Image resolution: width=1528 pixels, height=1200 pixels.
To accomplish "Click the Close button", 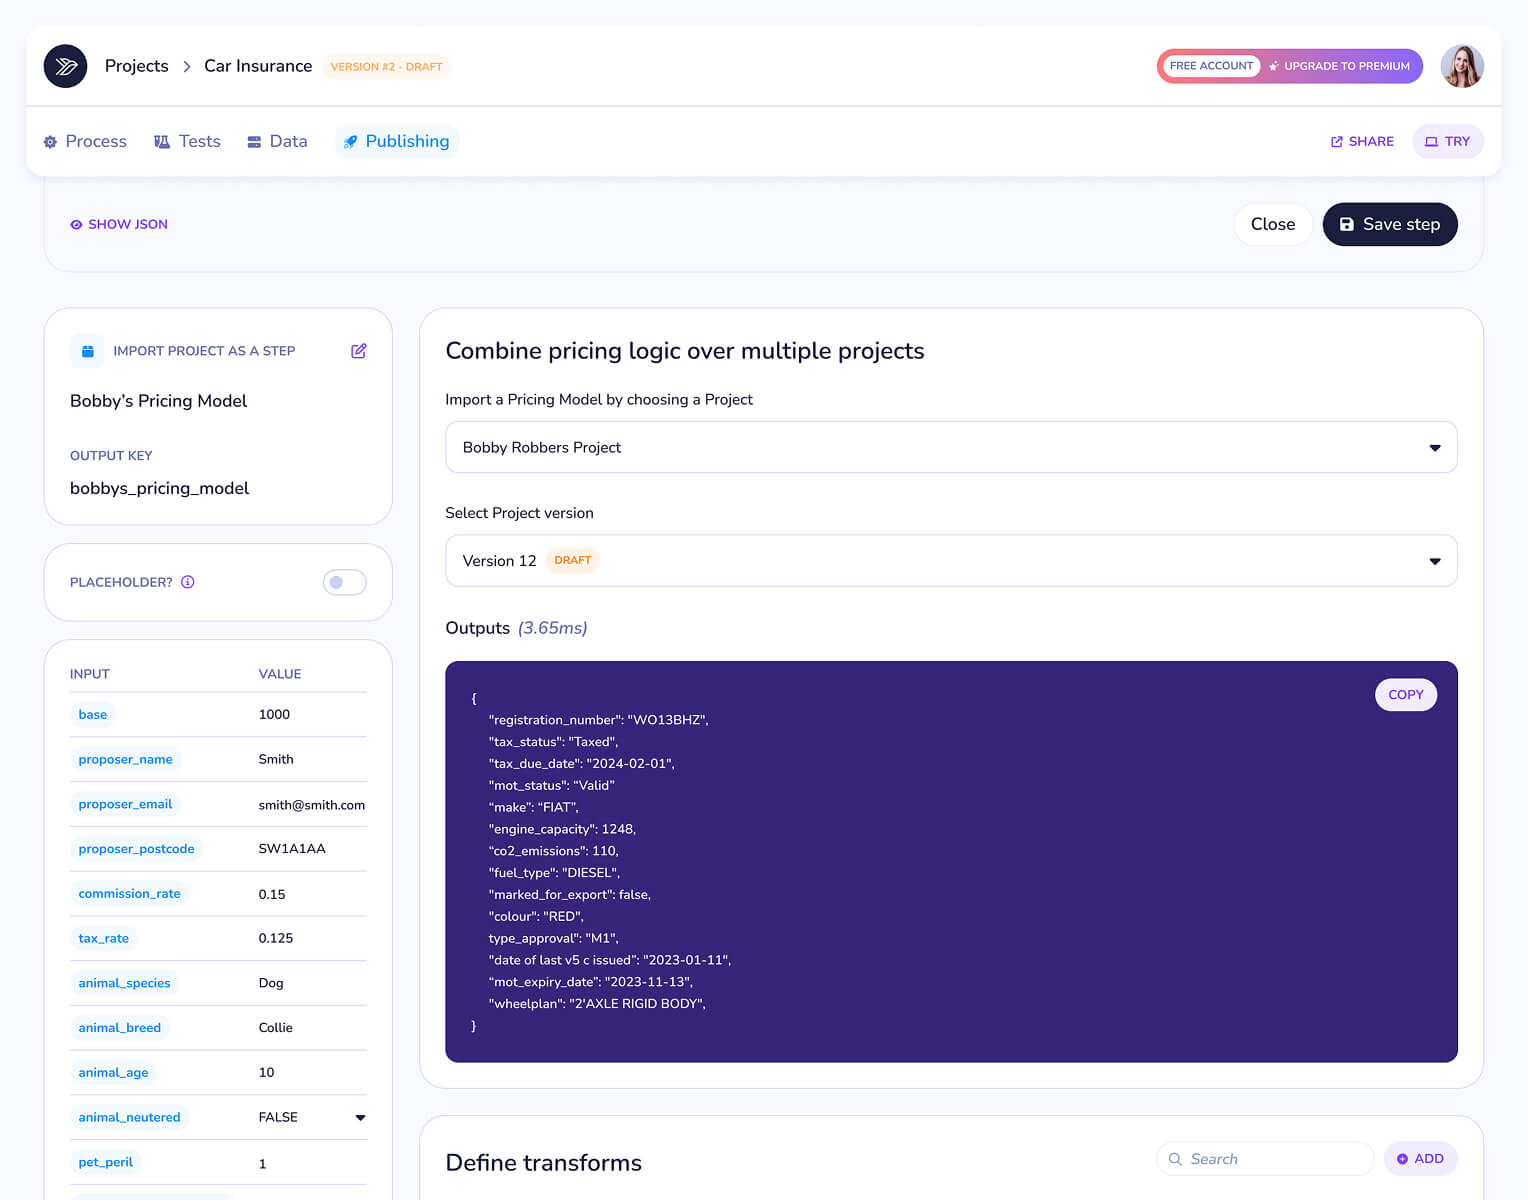I will (1273, 224).
